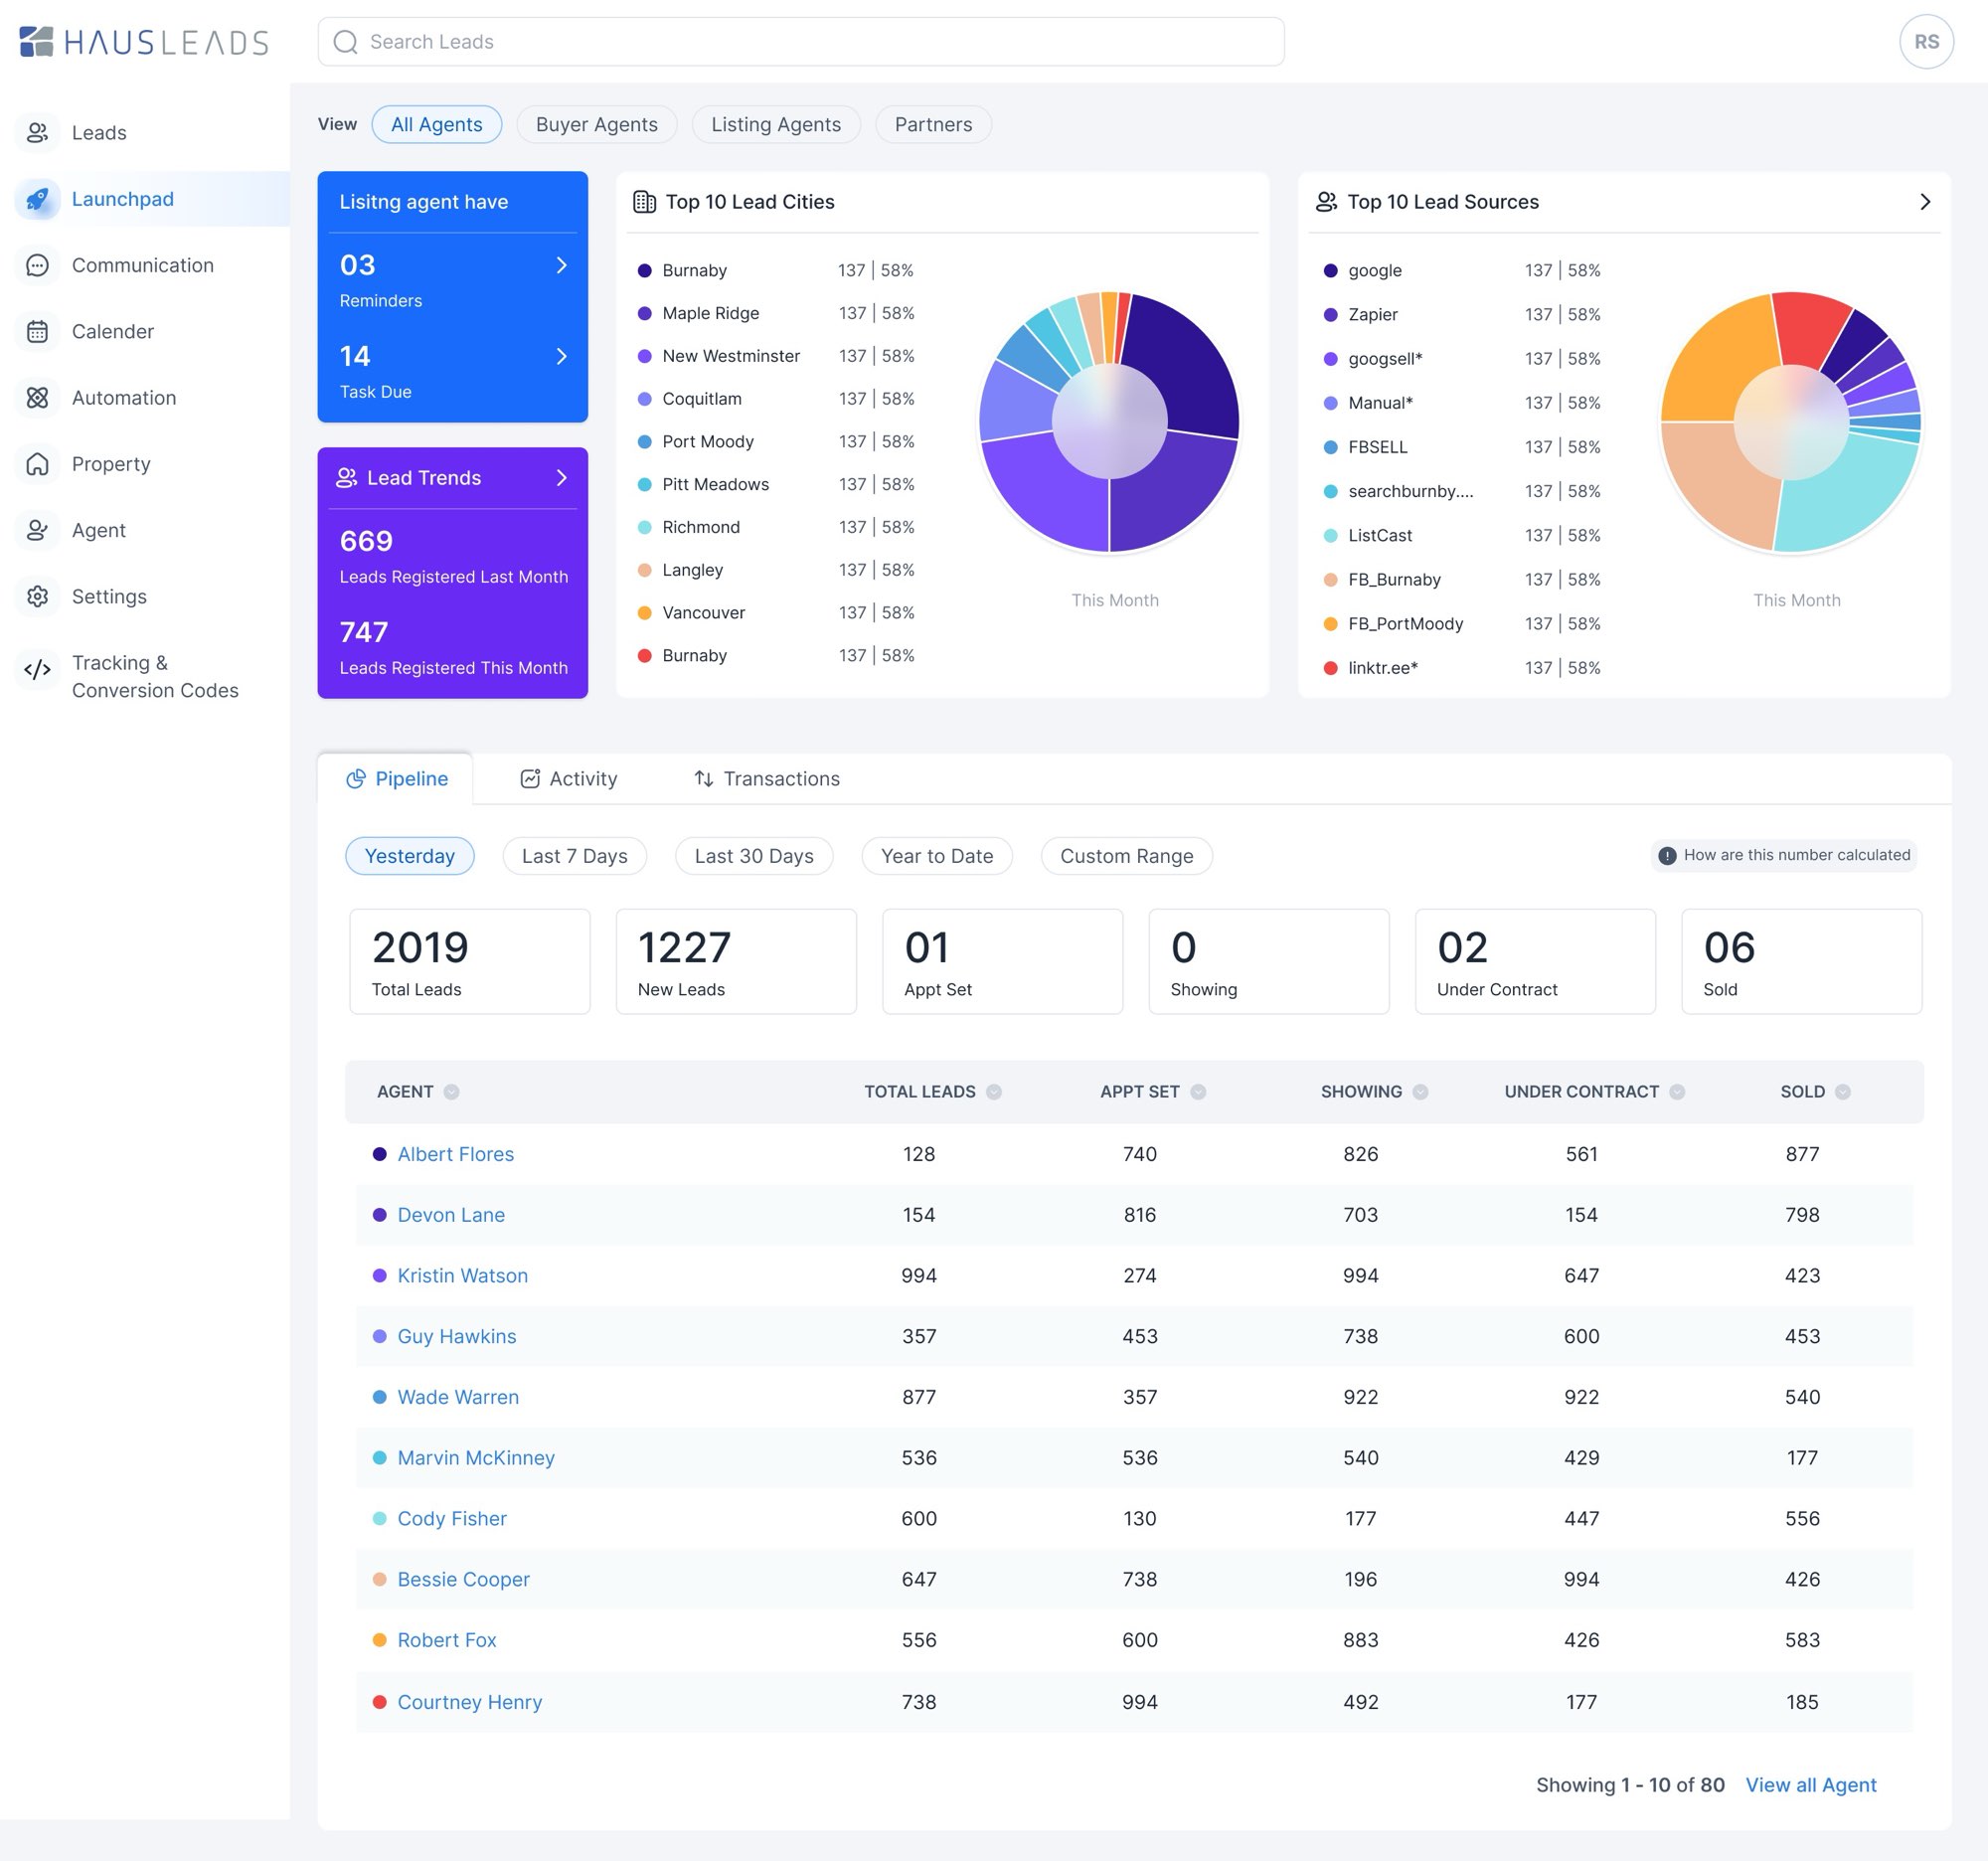
Task: Select the Last 30 Days range
Action: click(x=754, y=856)
